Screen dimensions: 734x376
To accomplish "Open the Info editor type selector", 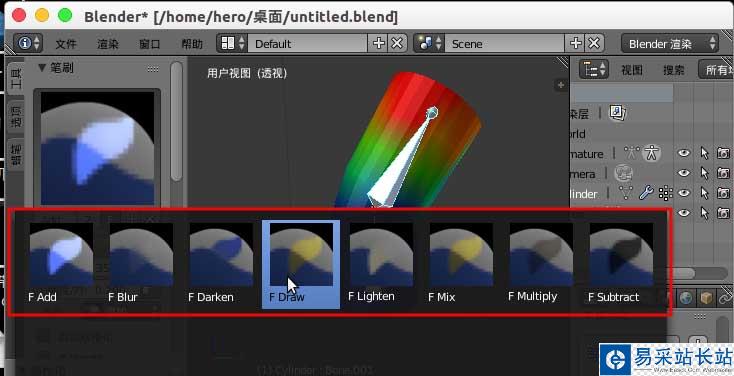I will 29,44.
